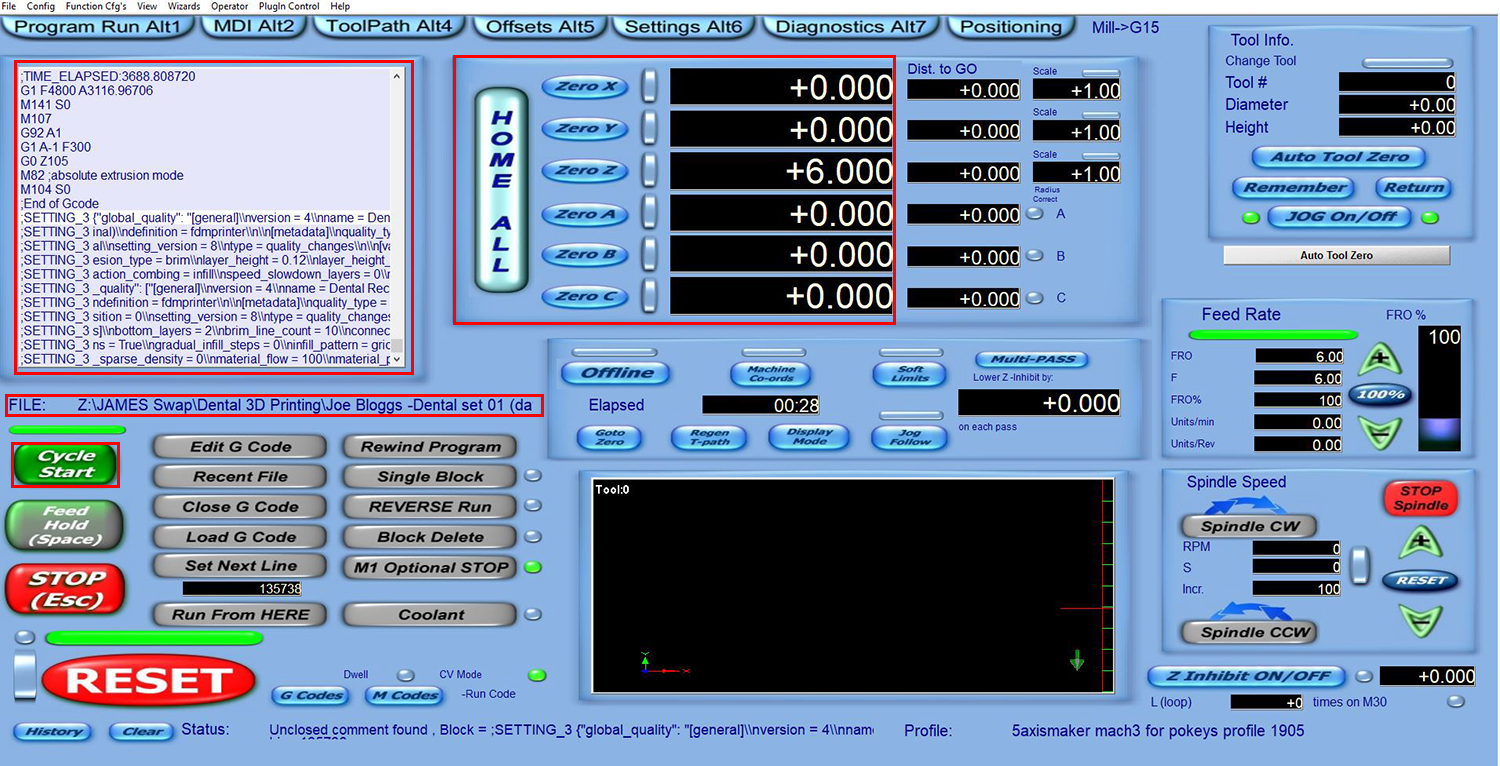Click the Spindle CW button
The image size is (1500, 766).
click(1249, 526)
